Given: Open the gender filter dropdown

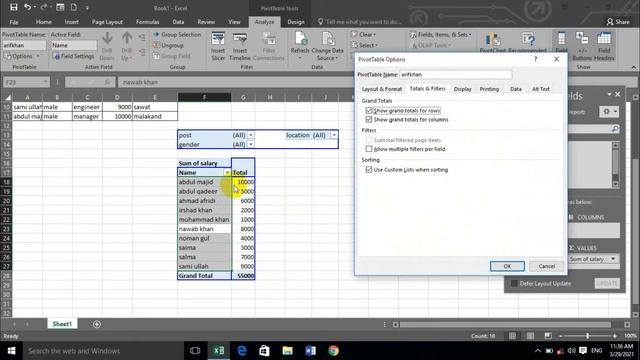Looking at the screenshot, I should (251, 144).
